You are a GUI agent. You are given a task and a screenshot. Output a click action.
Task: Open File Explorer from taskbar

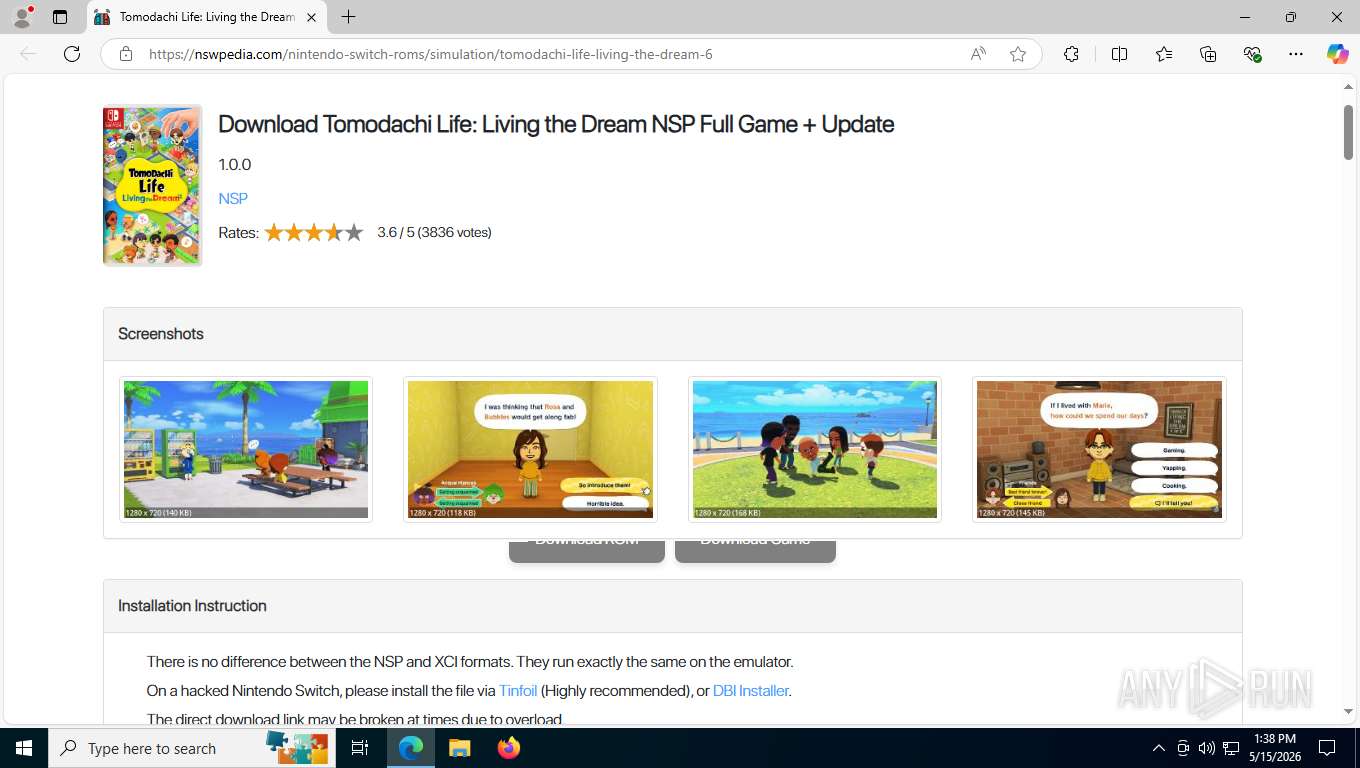coord(459,748)
